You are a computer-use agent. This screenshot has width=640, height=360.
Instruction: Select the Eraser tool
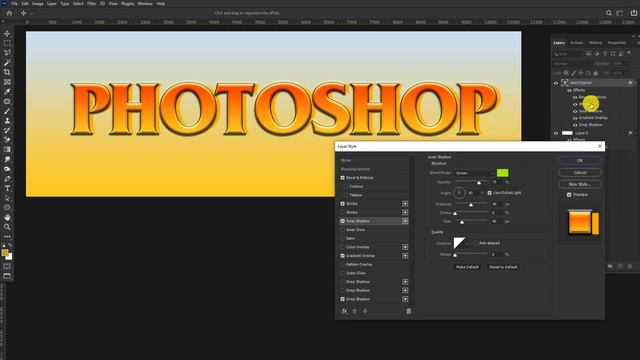coord(7,140)
